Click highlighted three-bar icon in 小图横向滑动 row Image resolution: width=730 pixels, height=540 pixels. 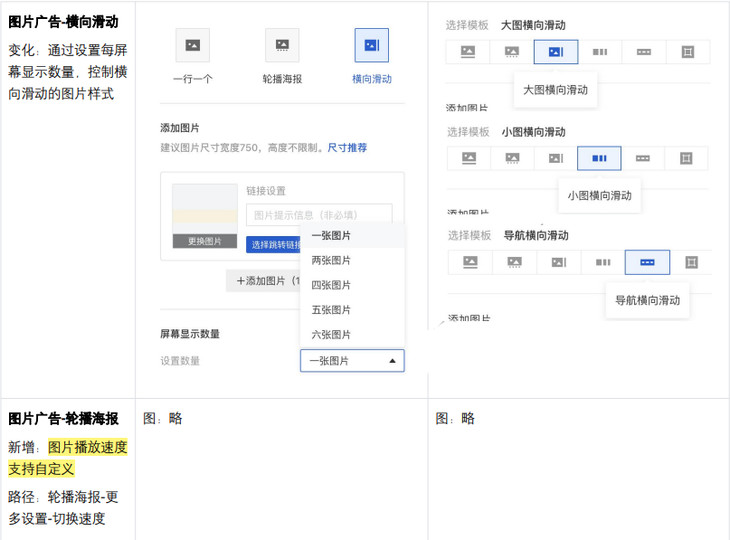click(x=599, y=158)
